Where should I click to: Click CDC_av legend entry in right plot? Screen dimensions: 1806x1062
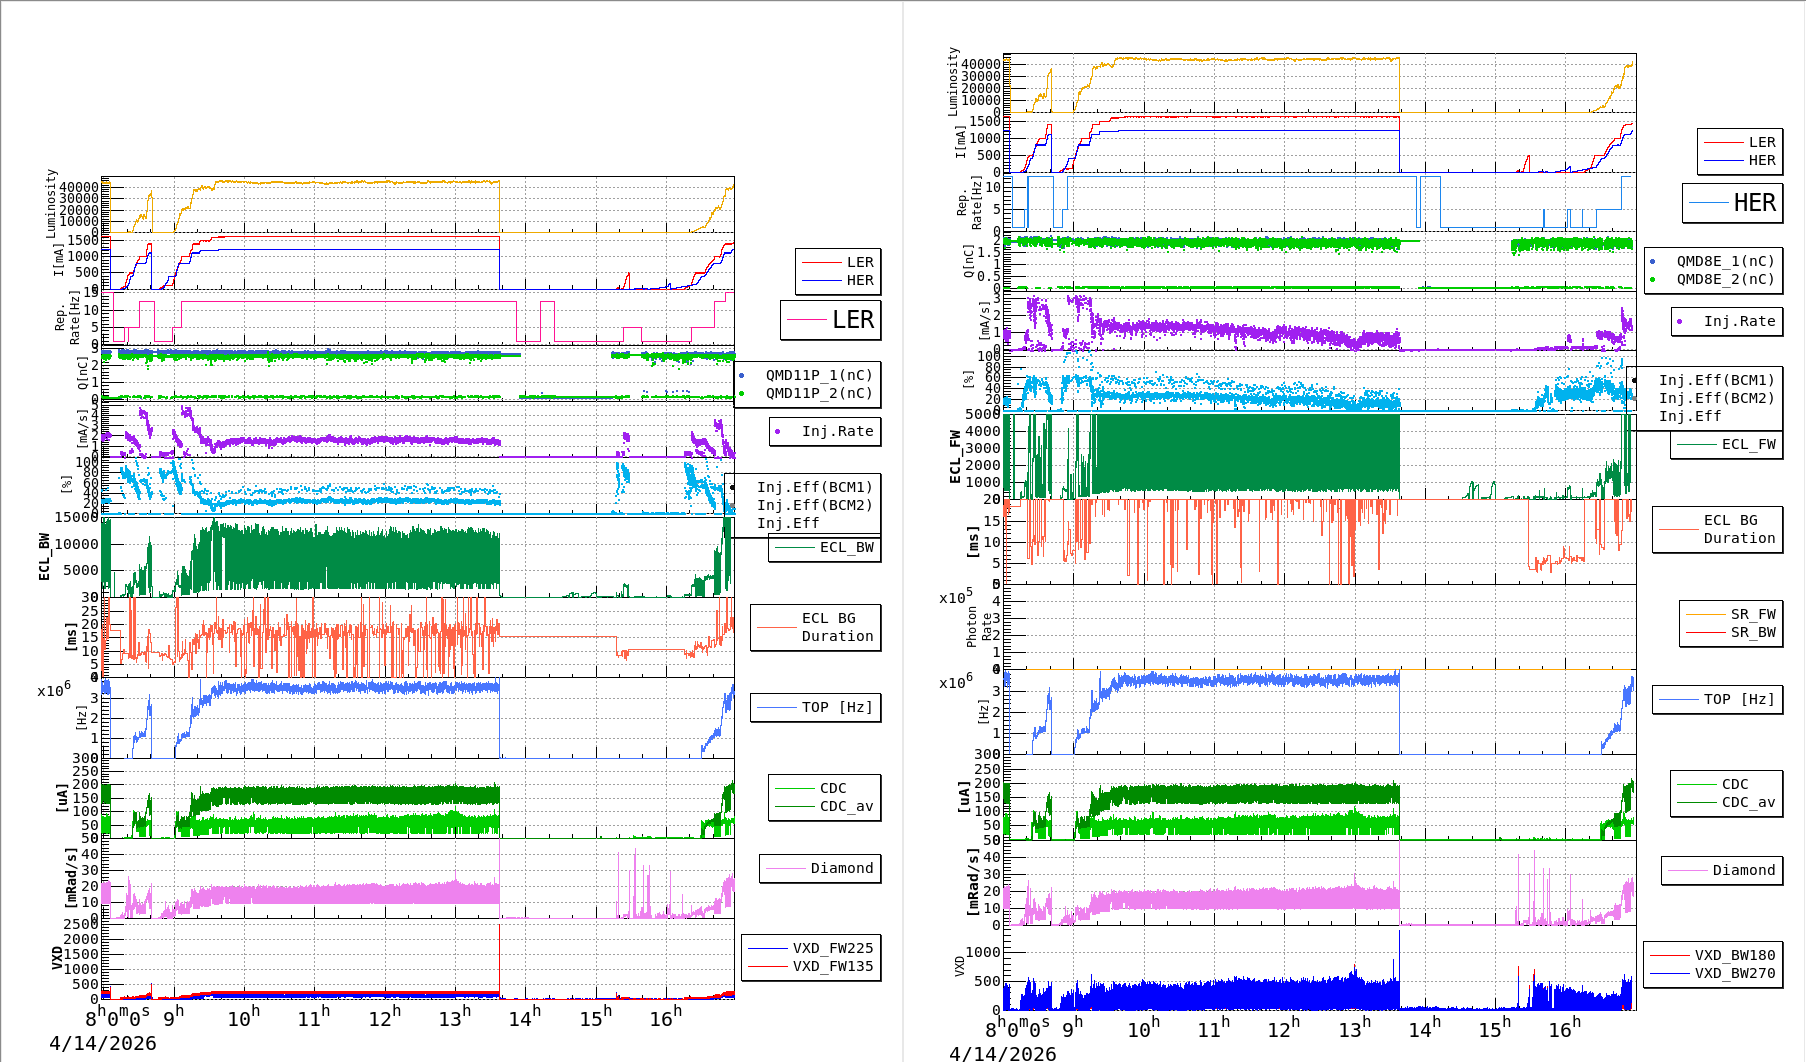(x=1726, y=802)
